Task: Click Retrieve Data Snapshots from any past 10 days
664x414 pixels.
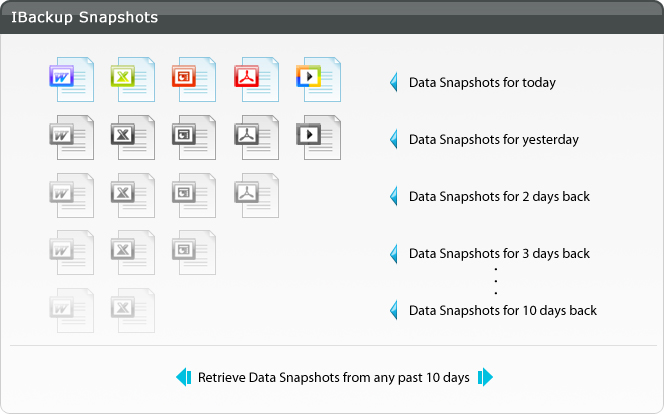Action: [334, 378]
